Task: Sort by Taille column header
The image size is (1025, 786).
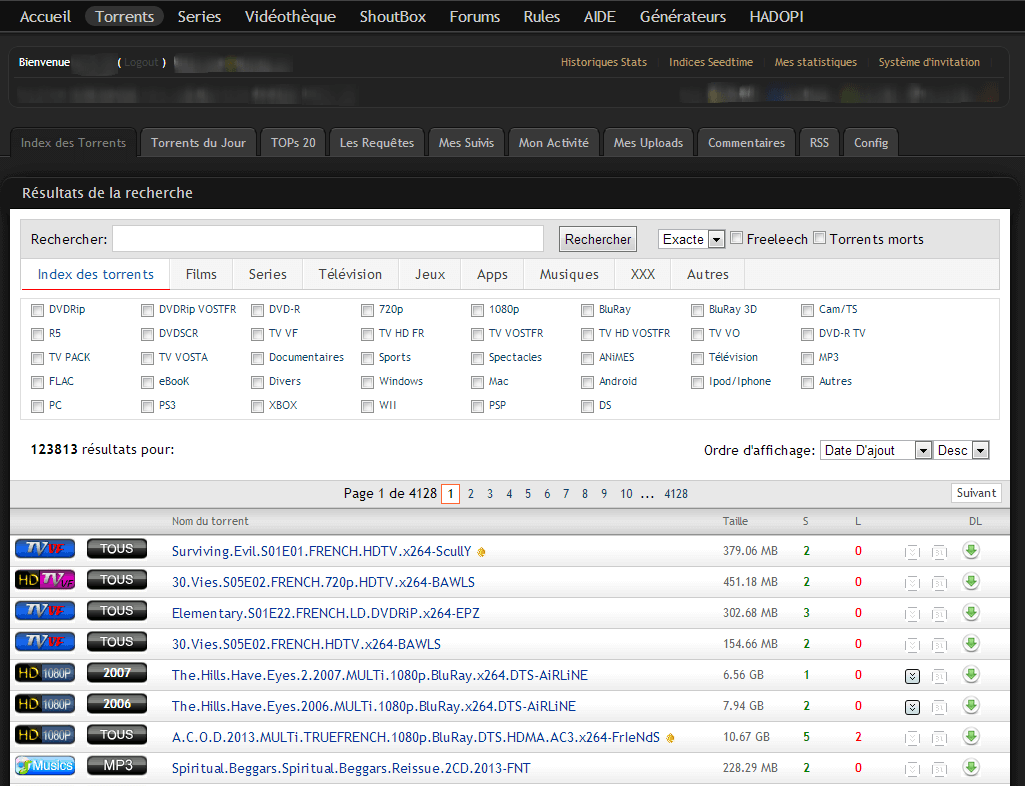Action: pyautogui.click(x=735, y=521)
